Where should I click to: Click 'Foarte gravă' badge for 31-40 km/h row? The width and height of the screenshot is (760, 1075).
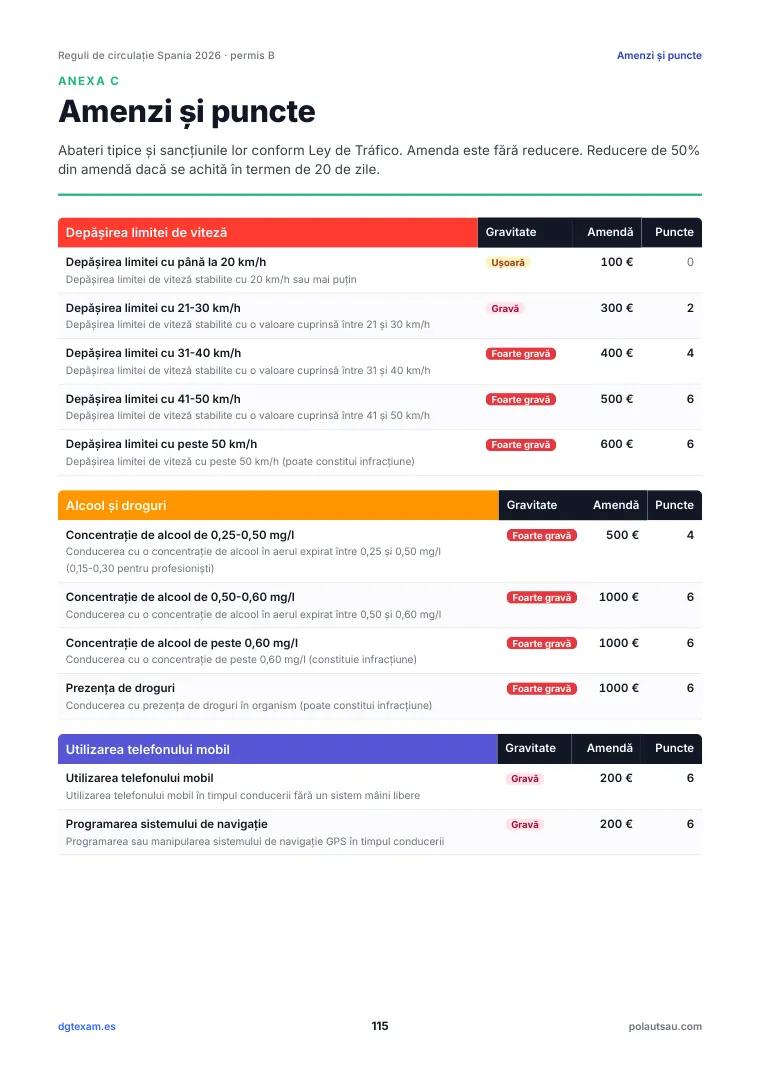(x=521, y=354)
